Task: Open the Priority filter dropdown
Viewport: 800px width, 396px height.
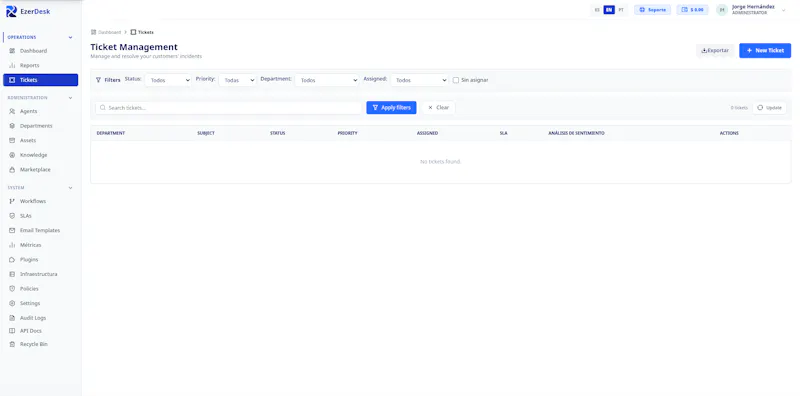Action: (238, 80)
